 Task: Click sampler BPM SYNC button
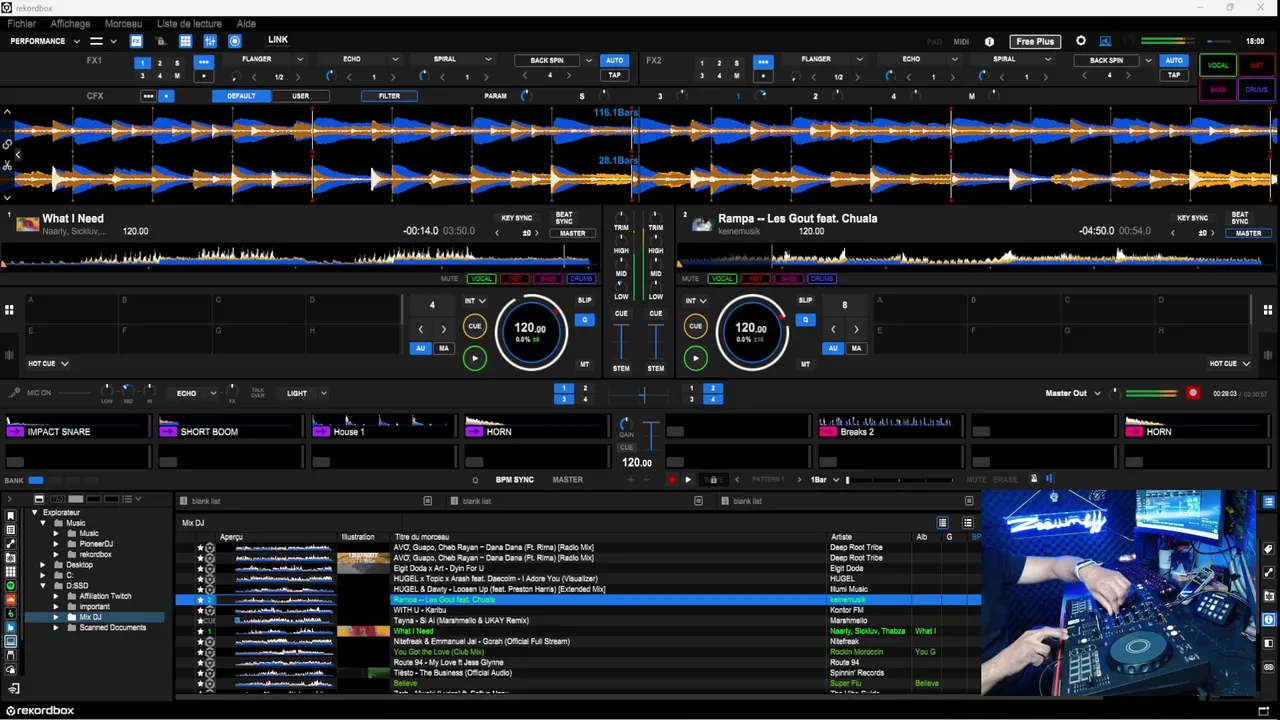click(515, 479)
